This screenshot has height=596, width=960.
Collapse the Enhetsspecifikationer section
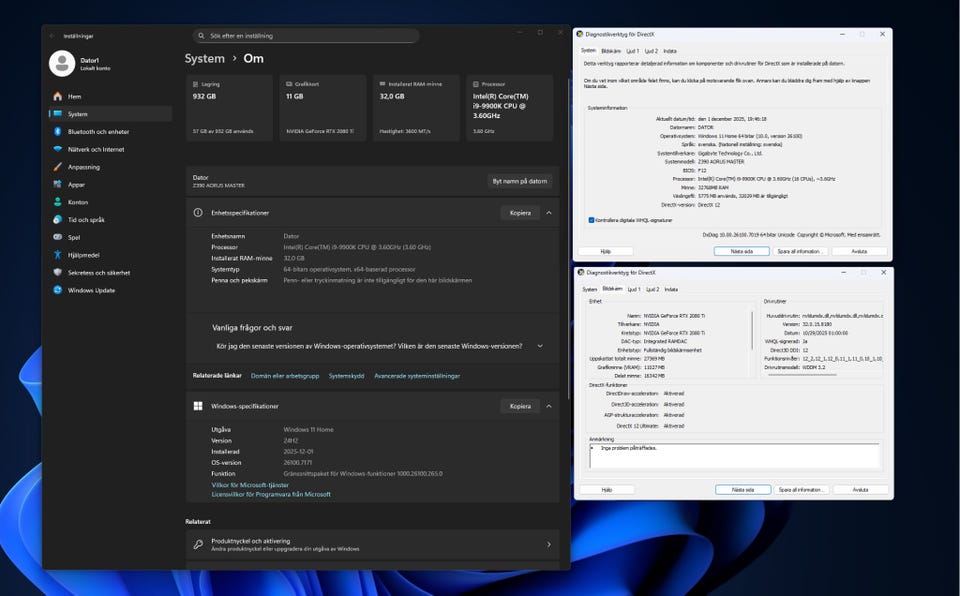coord(548,213)
